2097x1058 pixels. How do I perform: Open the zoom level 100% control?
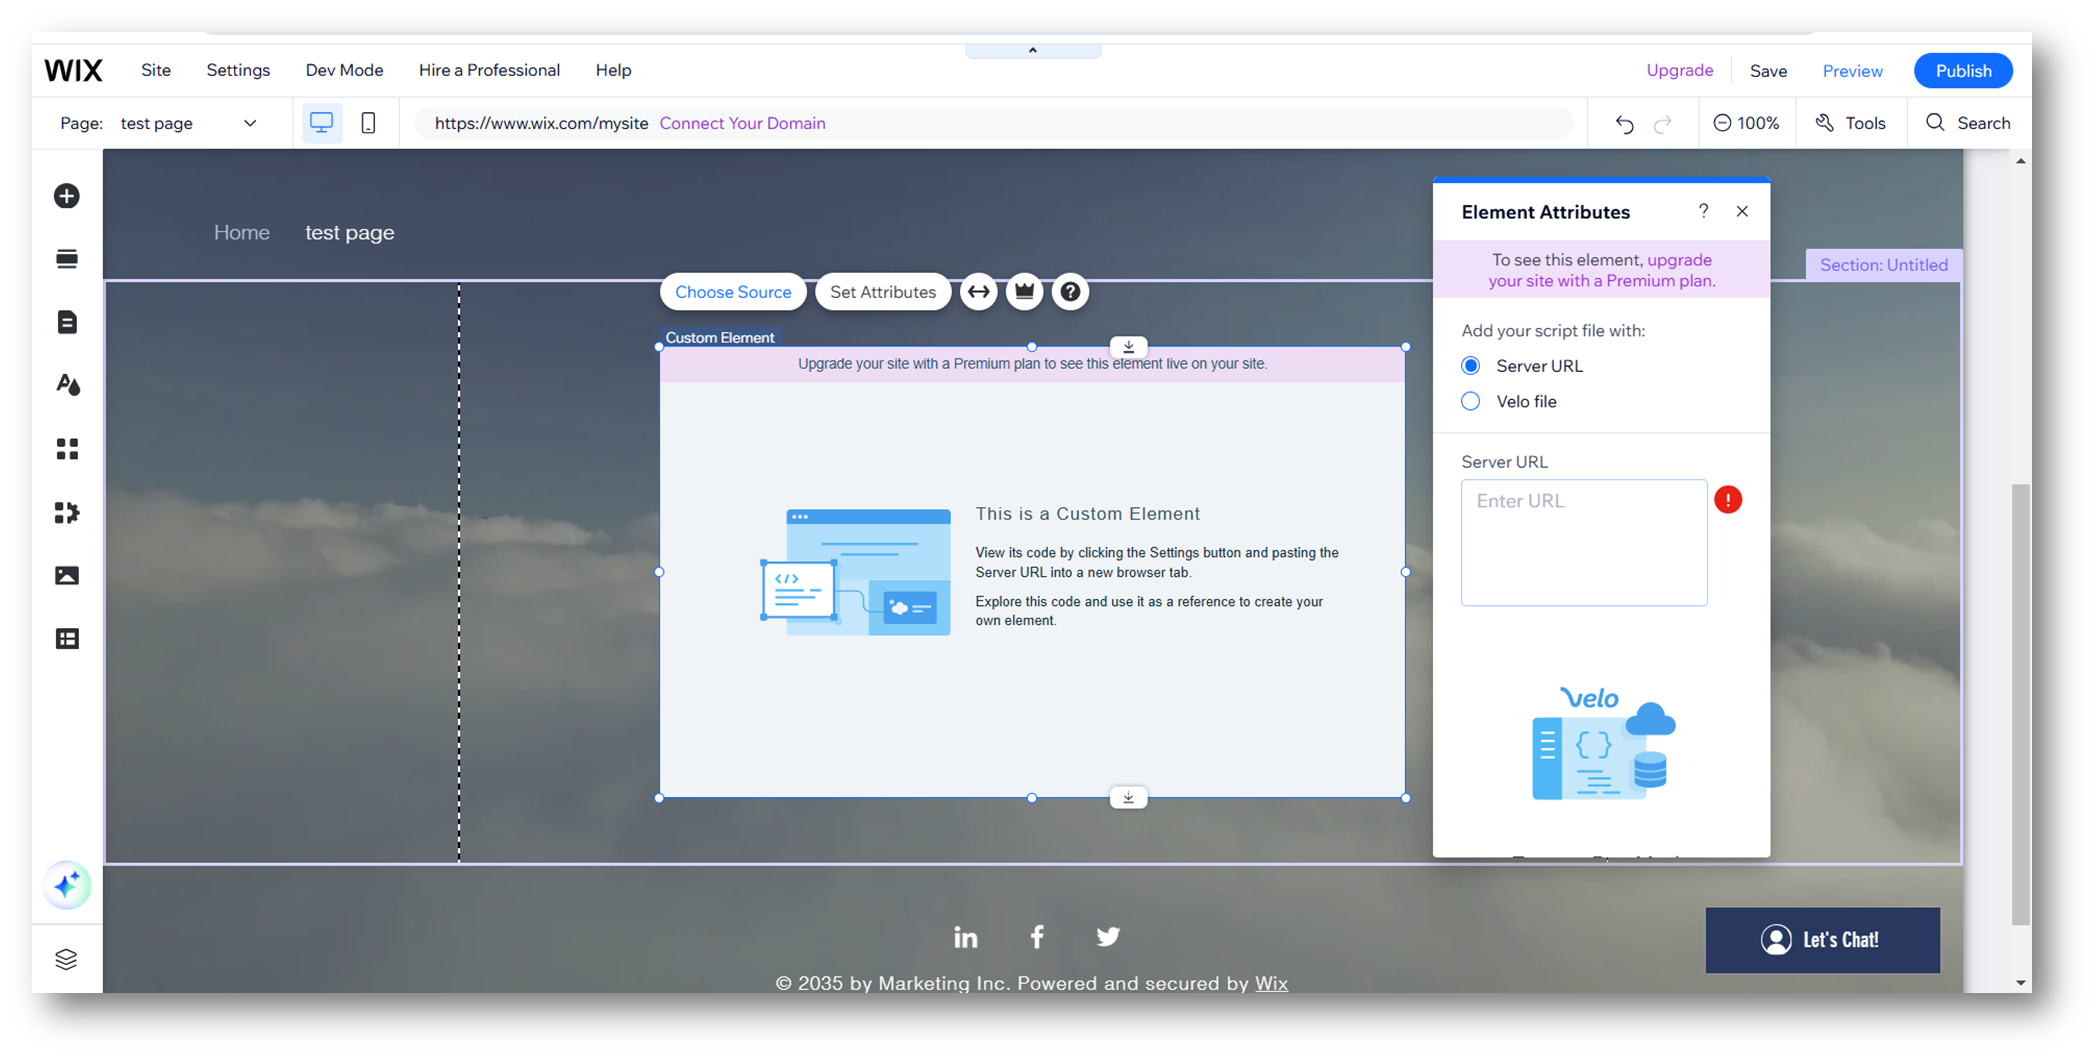click(1747, 122)
